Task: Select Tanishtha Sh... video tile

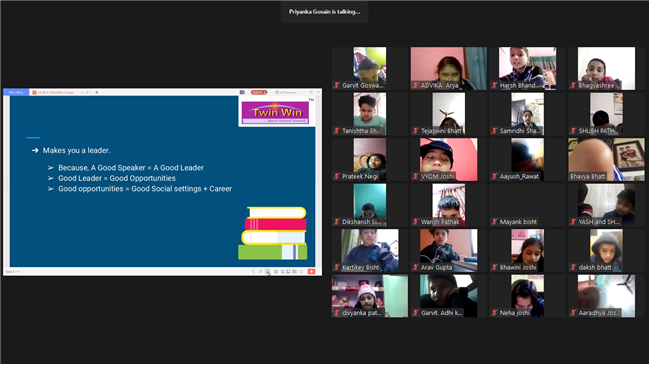Action: (370, 114)
